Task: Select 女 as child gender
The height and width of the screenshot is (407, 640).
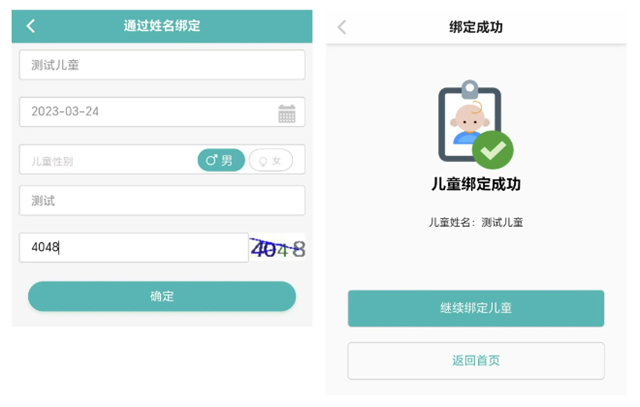Action: click(271, 160)
